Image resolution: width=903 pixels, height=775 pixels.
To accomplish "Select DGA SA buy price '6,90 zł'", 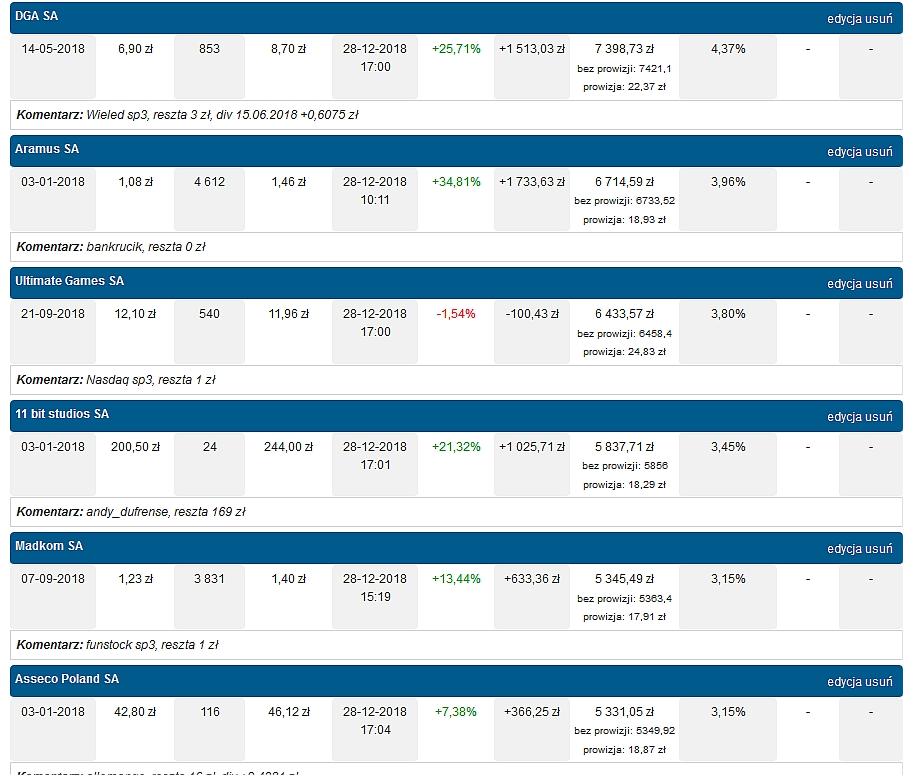I will point(135,49).
